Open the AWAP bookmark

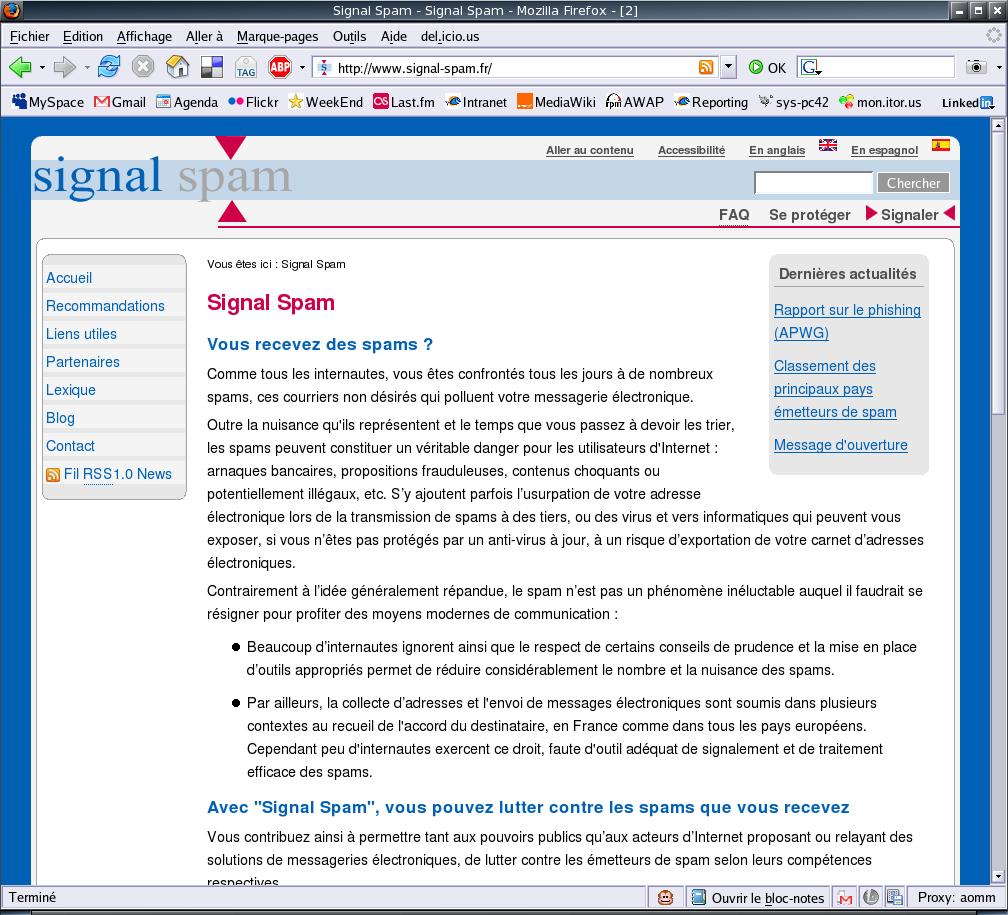click(x=634, y=102)
